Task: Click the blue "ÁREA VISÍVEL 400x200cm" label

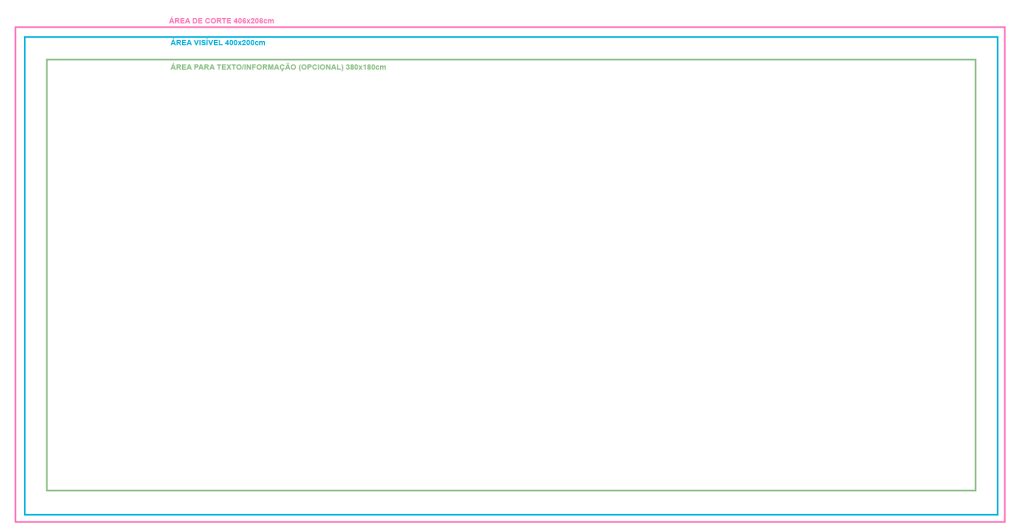Action: pos(217,43)
